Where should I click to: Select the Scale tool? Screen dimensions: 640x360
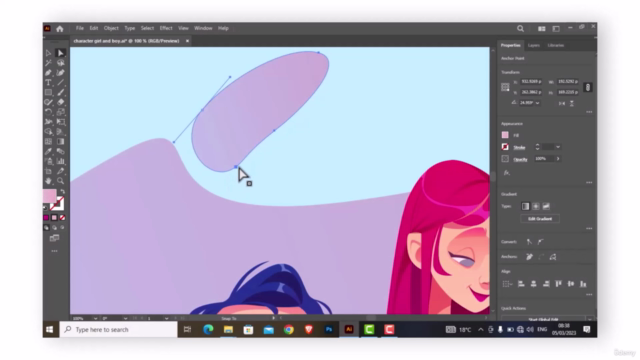point(60,112)
